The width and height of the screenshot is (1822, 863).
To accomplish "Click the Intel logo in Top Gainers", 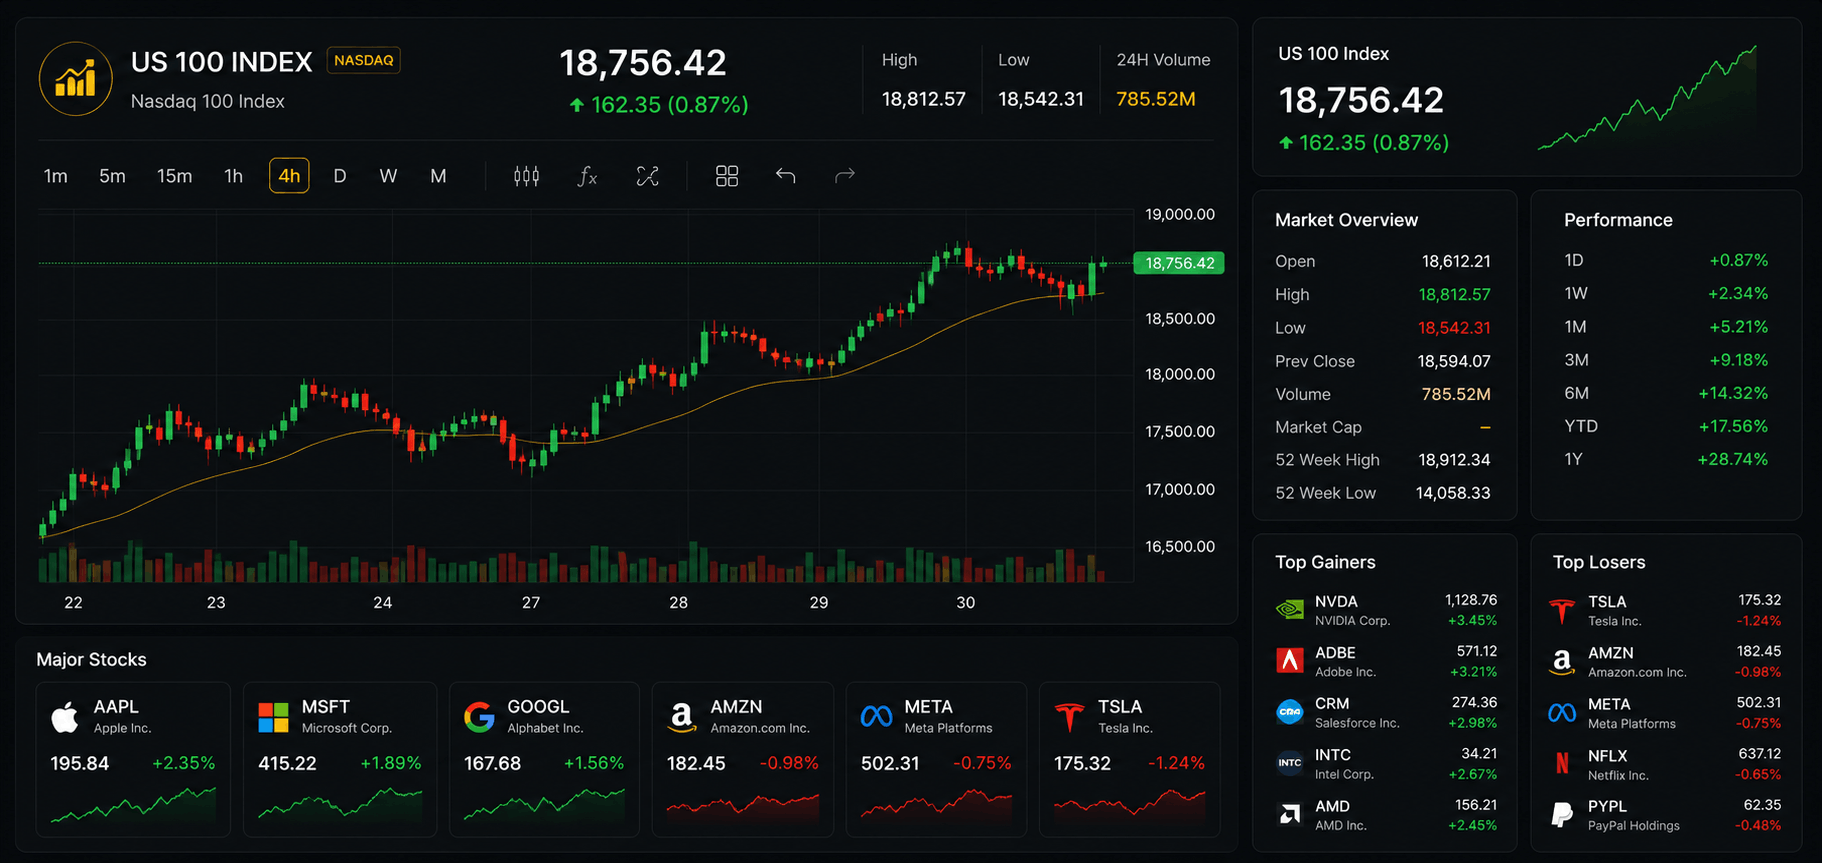I will (1290, 763).
